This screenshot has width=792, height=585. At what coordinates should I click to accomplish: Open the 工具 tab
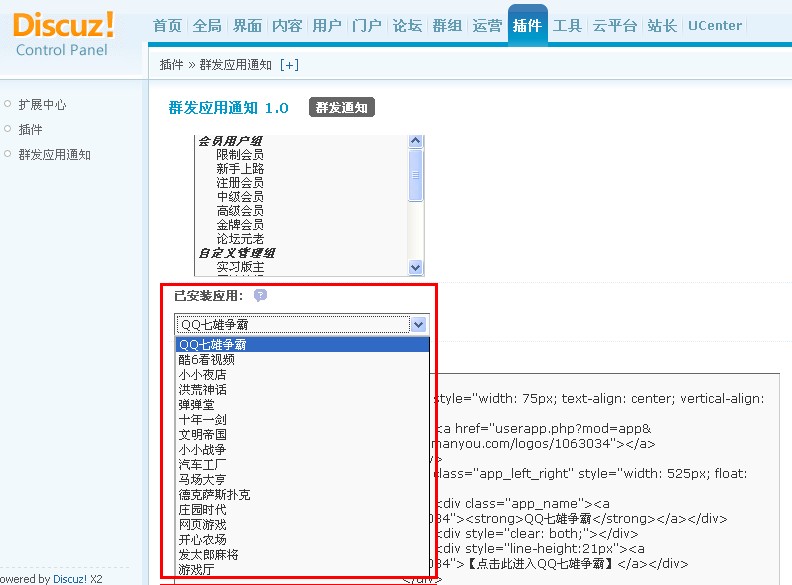coord(567,26)
